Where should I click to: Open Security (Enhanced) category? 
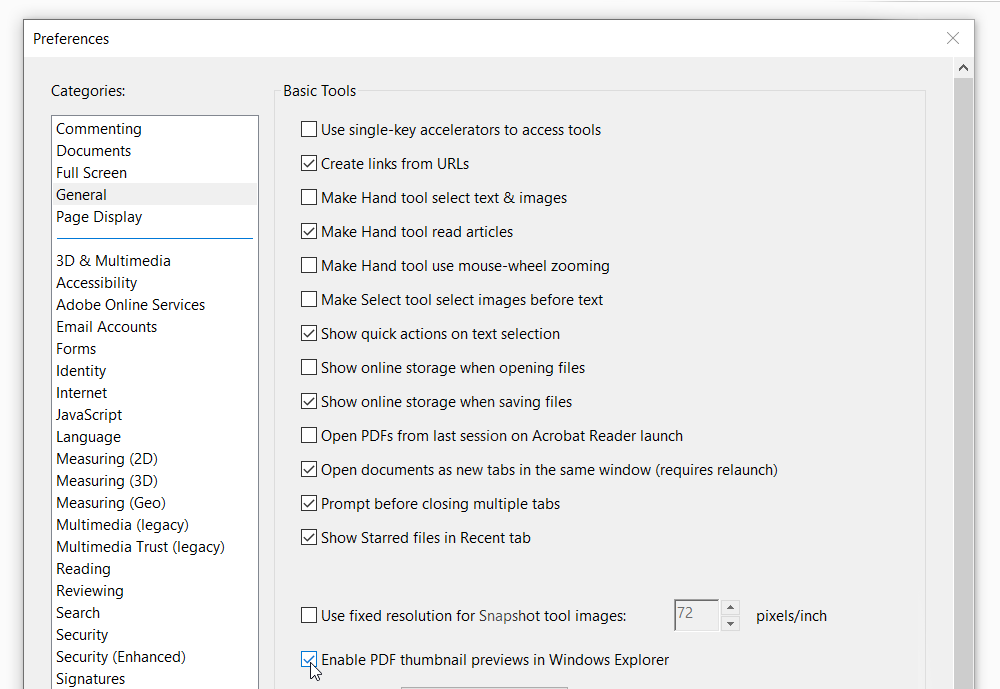pyautogui.click(x=121, y=657)
